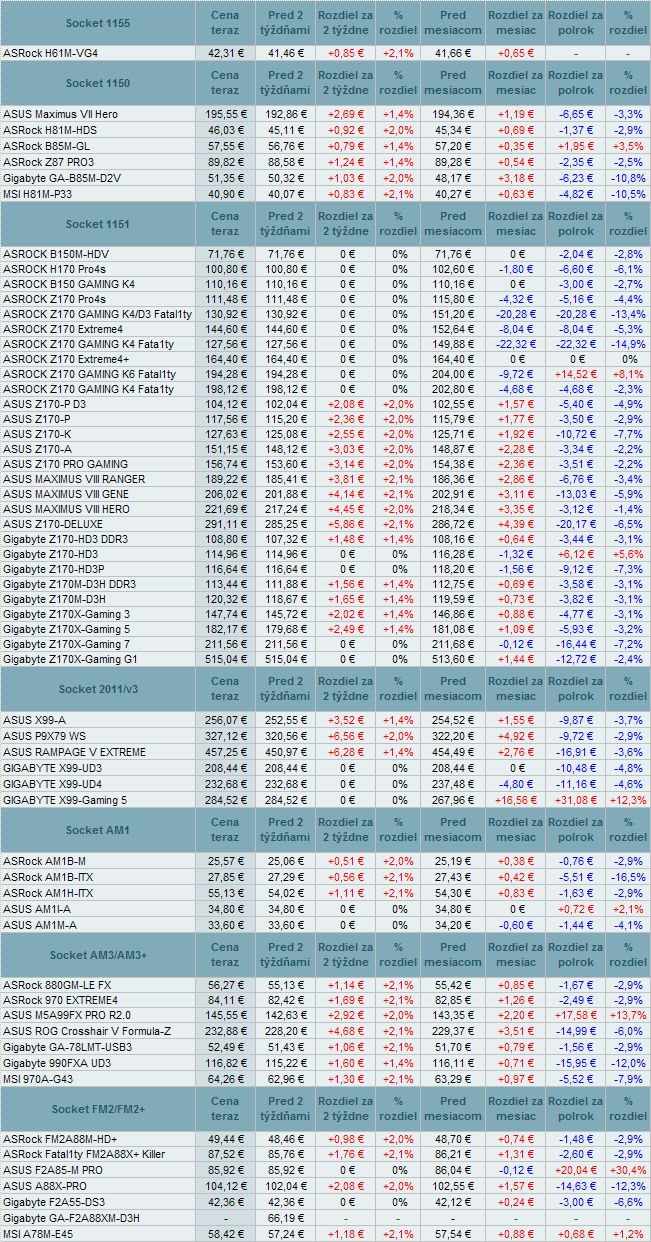Viewport: 651px width, 1242px height.
Task: Select the ASRock H81M-HDS row name
Action: click(50, 130)
